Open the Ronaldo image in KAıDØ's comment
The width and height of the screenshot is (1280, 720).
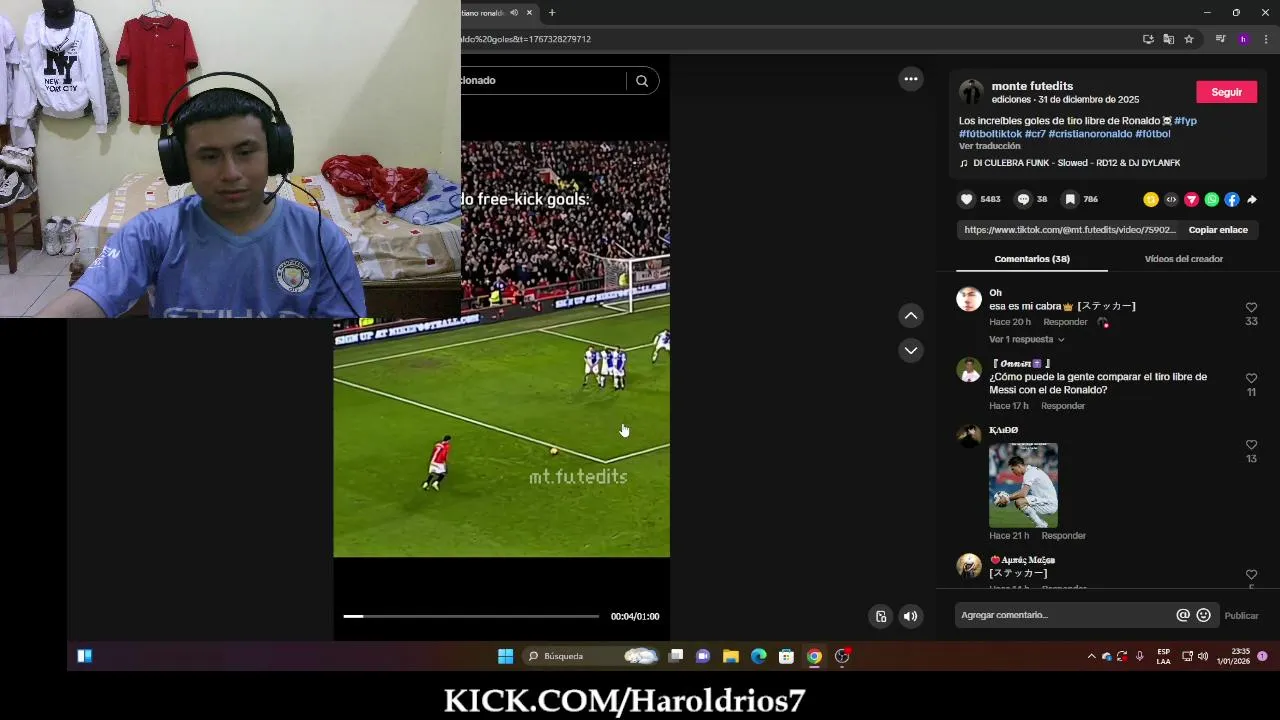click(x=1023, y=485)
